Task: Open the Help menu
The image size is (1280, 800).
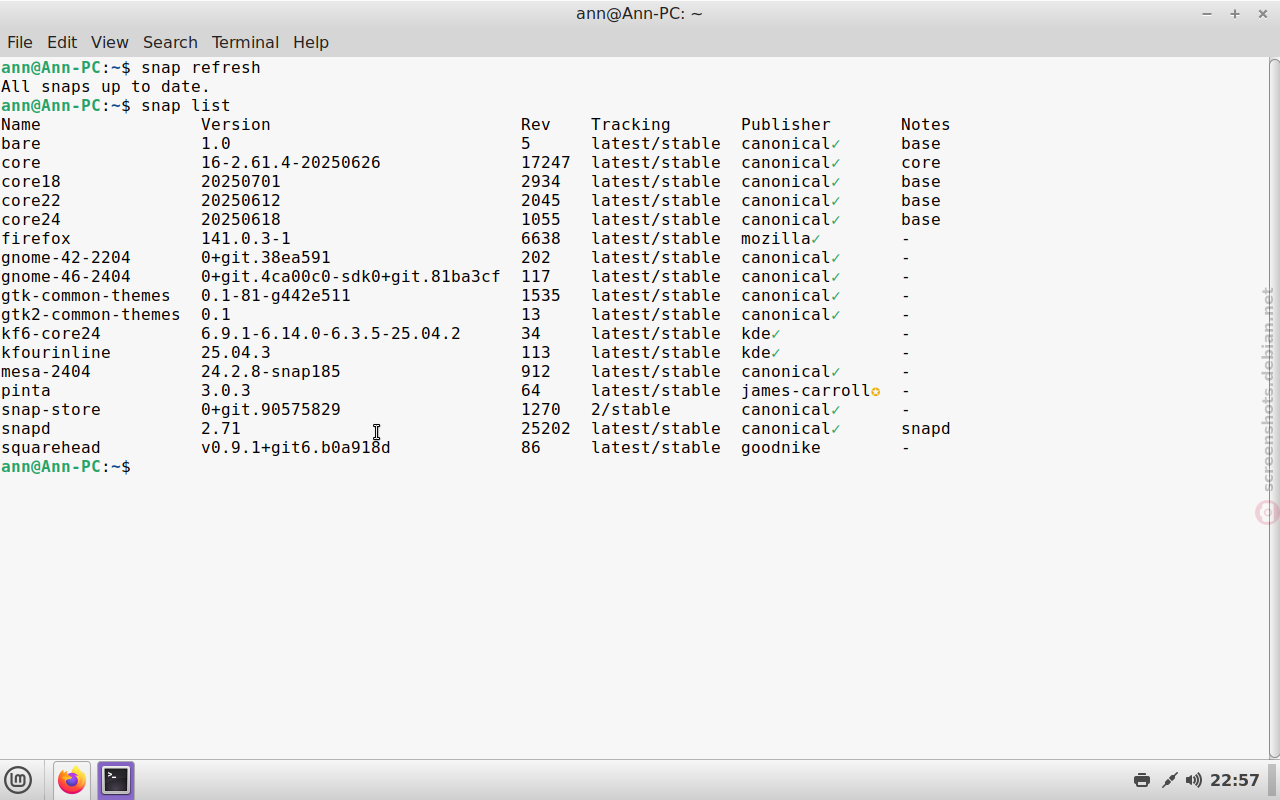Action: (311, 42)
